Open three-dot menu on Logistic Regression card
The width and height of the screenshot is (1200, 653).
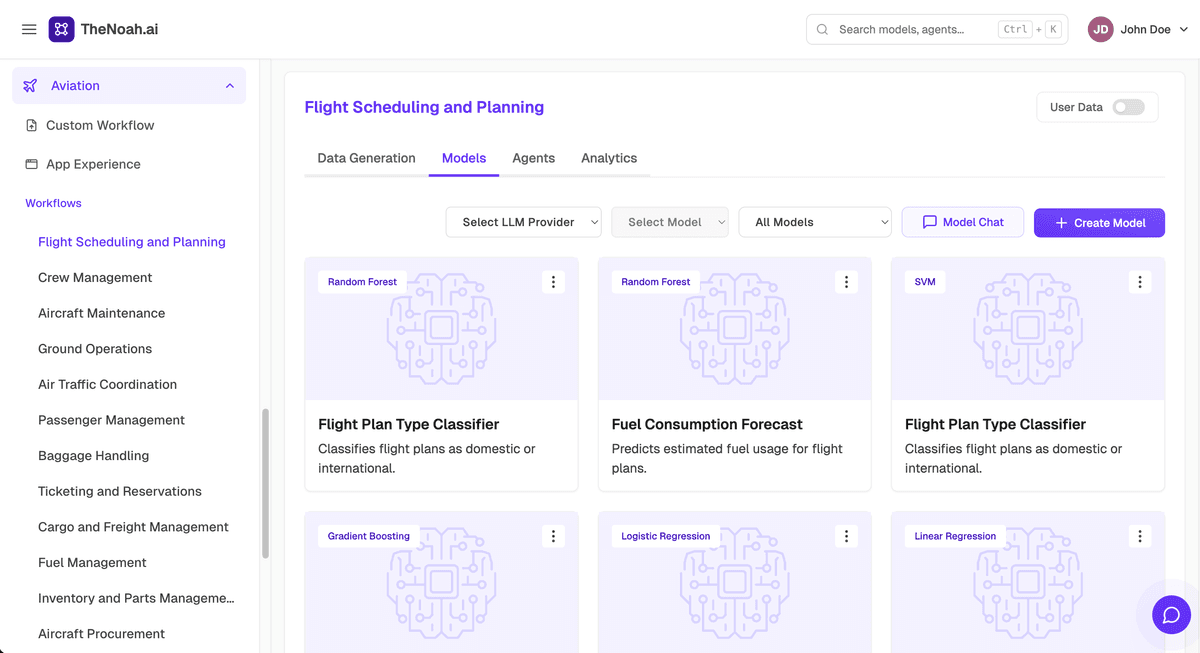pyautogui.click(x=847, y=536)
